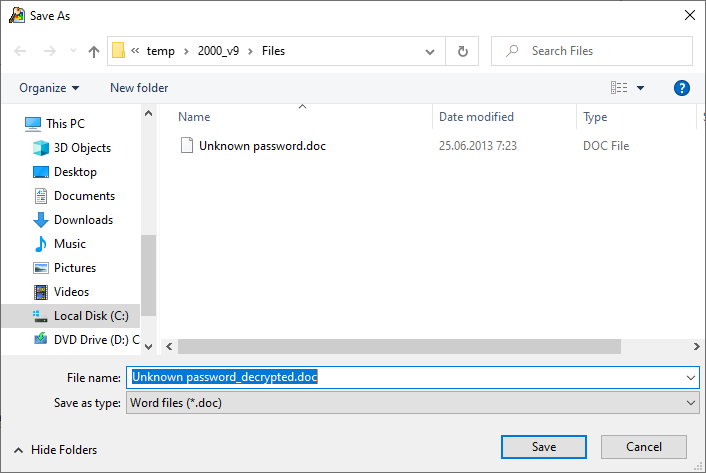This screenshot has width=706, height=473.
Task: Expand the Save as type dropdown
Action: click(x=692, y=402)
